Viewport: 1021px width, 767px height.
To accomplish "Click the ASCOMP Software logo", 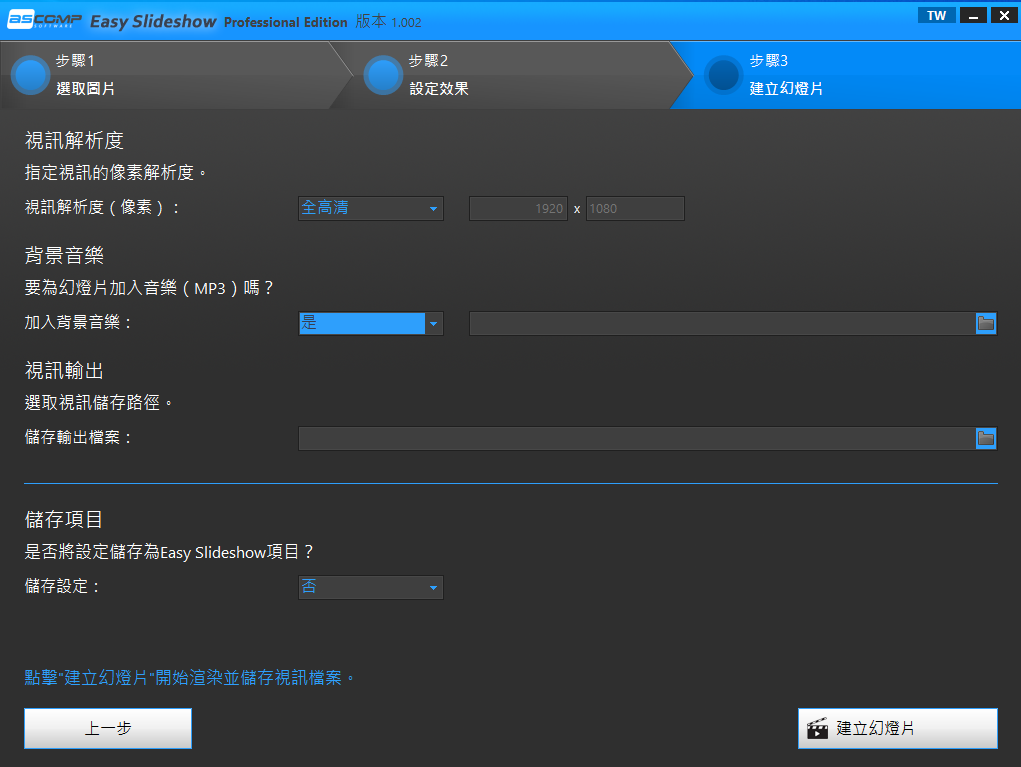I will coord(44,20).
